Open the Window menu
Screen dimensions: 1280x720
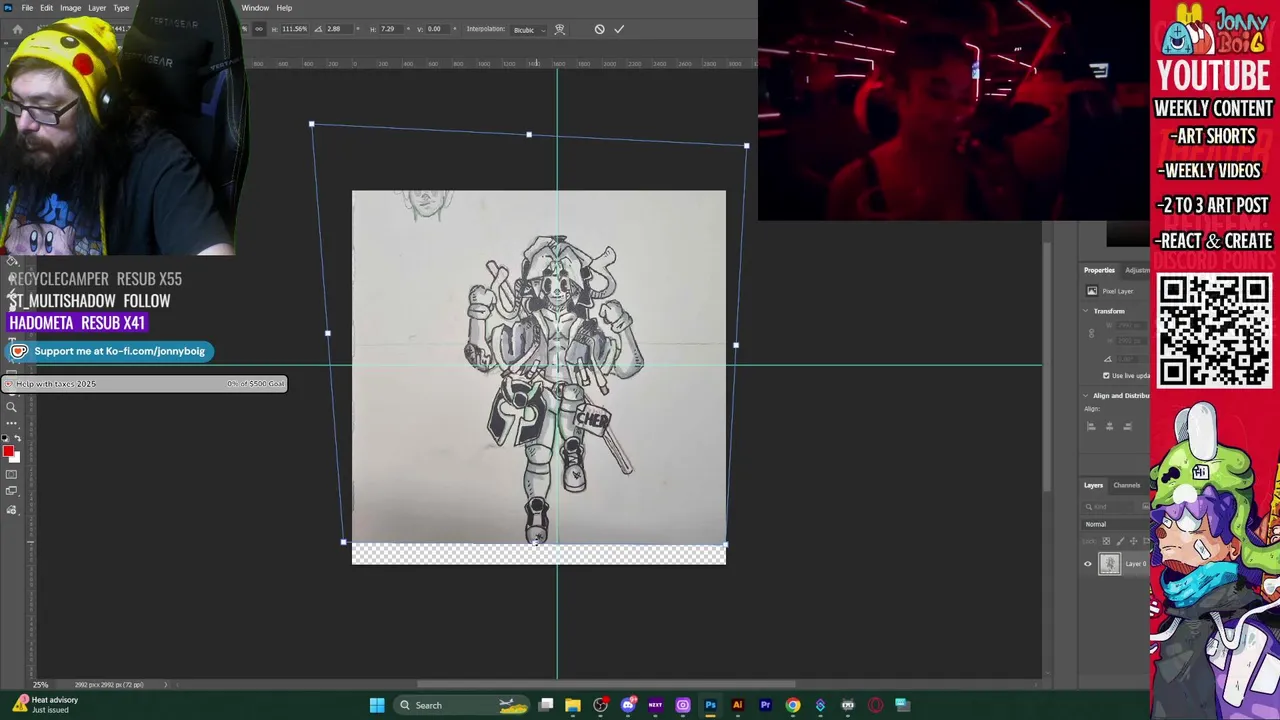(255, 8)
